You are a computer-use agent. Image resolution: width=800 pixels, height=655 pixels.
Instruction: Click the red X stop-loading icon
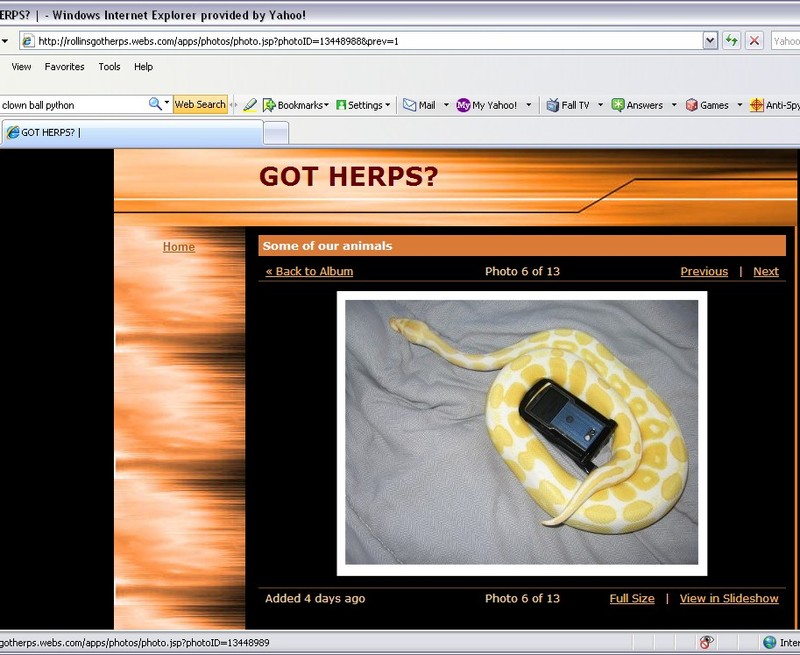pos(754,41)
